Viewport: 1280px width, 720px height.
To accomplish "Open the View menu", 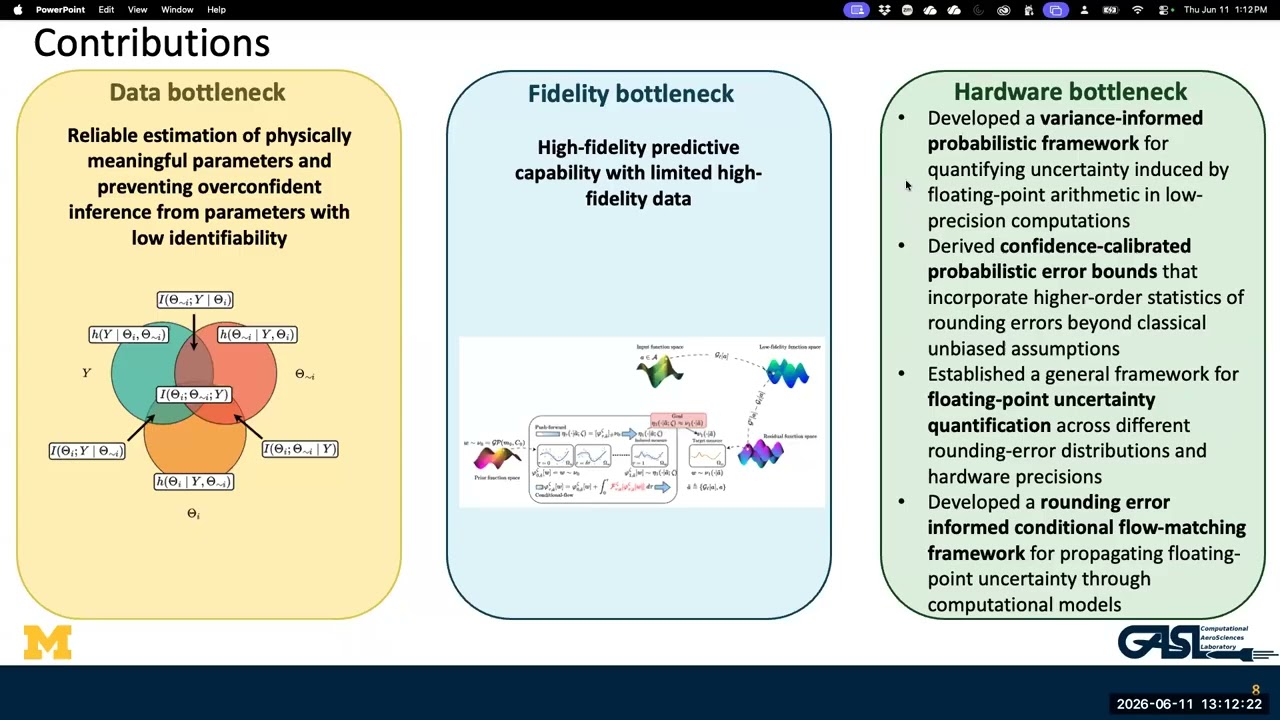I will (137, 9).
